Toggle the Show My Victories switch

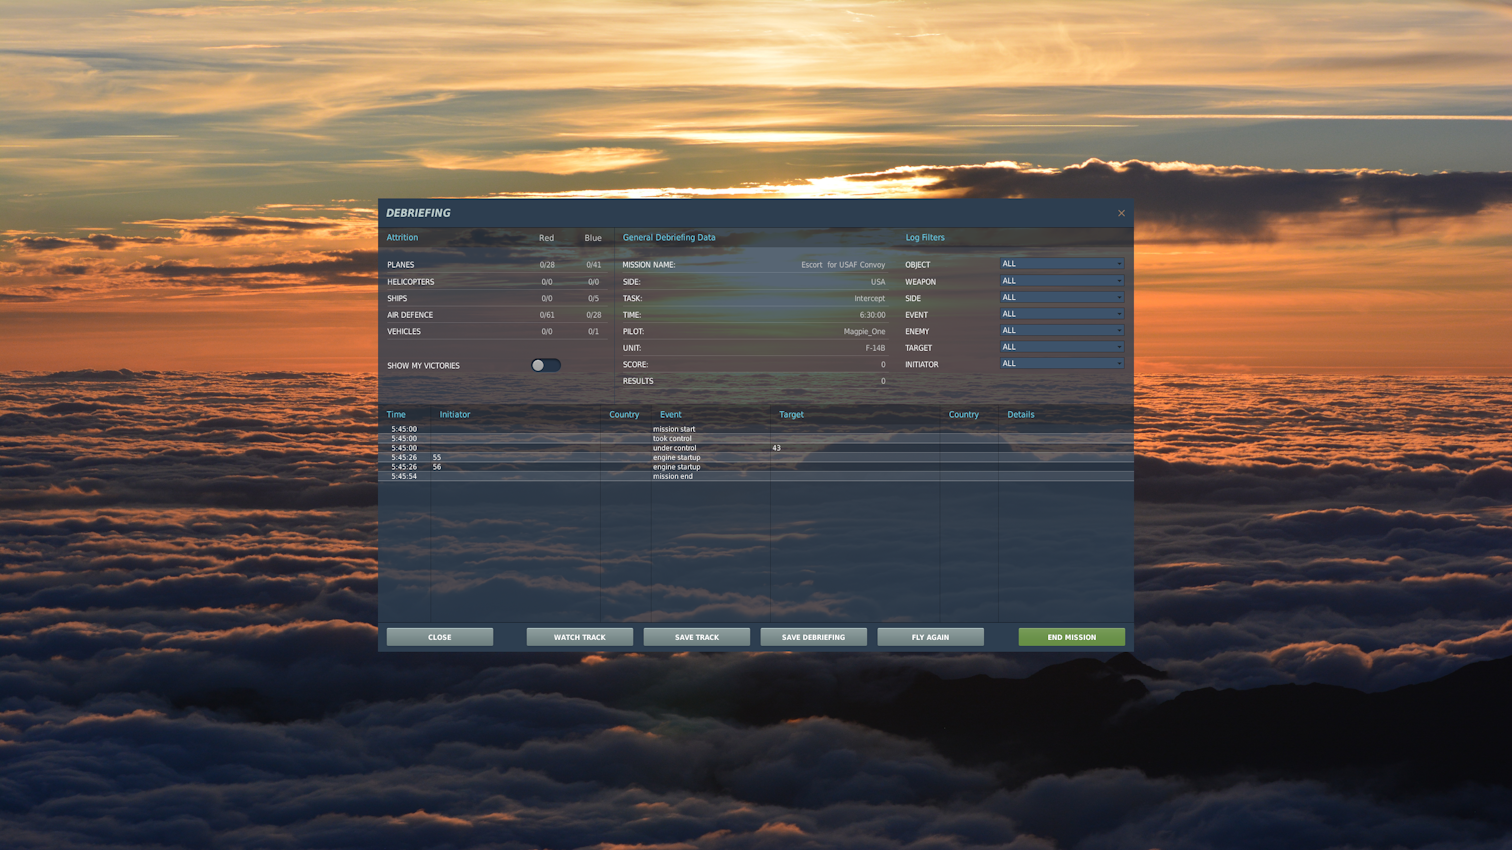pos(546,365)
